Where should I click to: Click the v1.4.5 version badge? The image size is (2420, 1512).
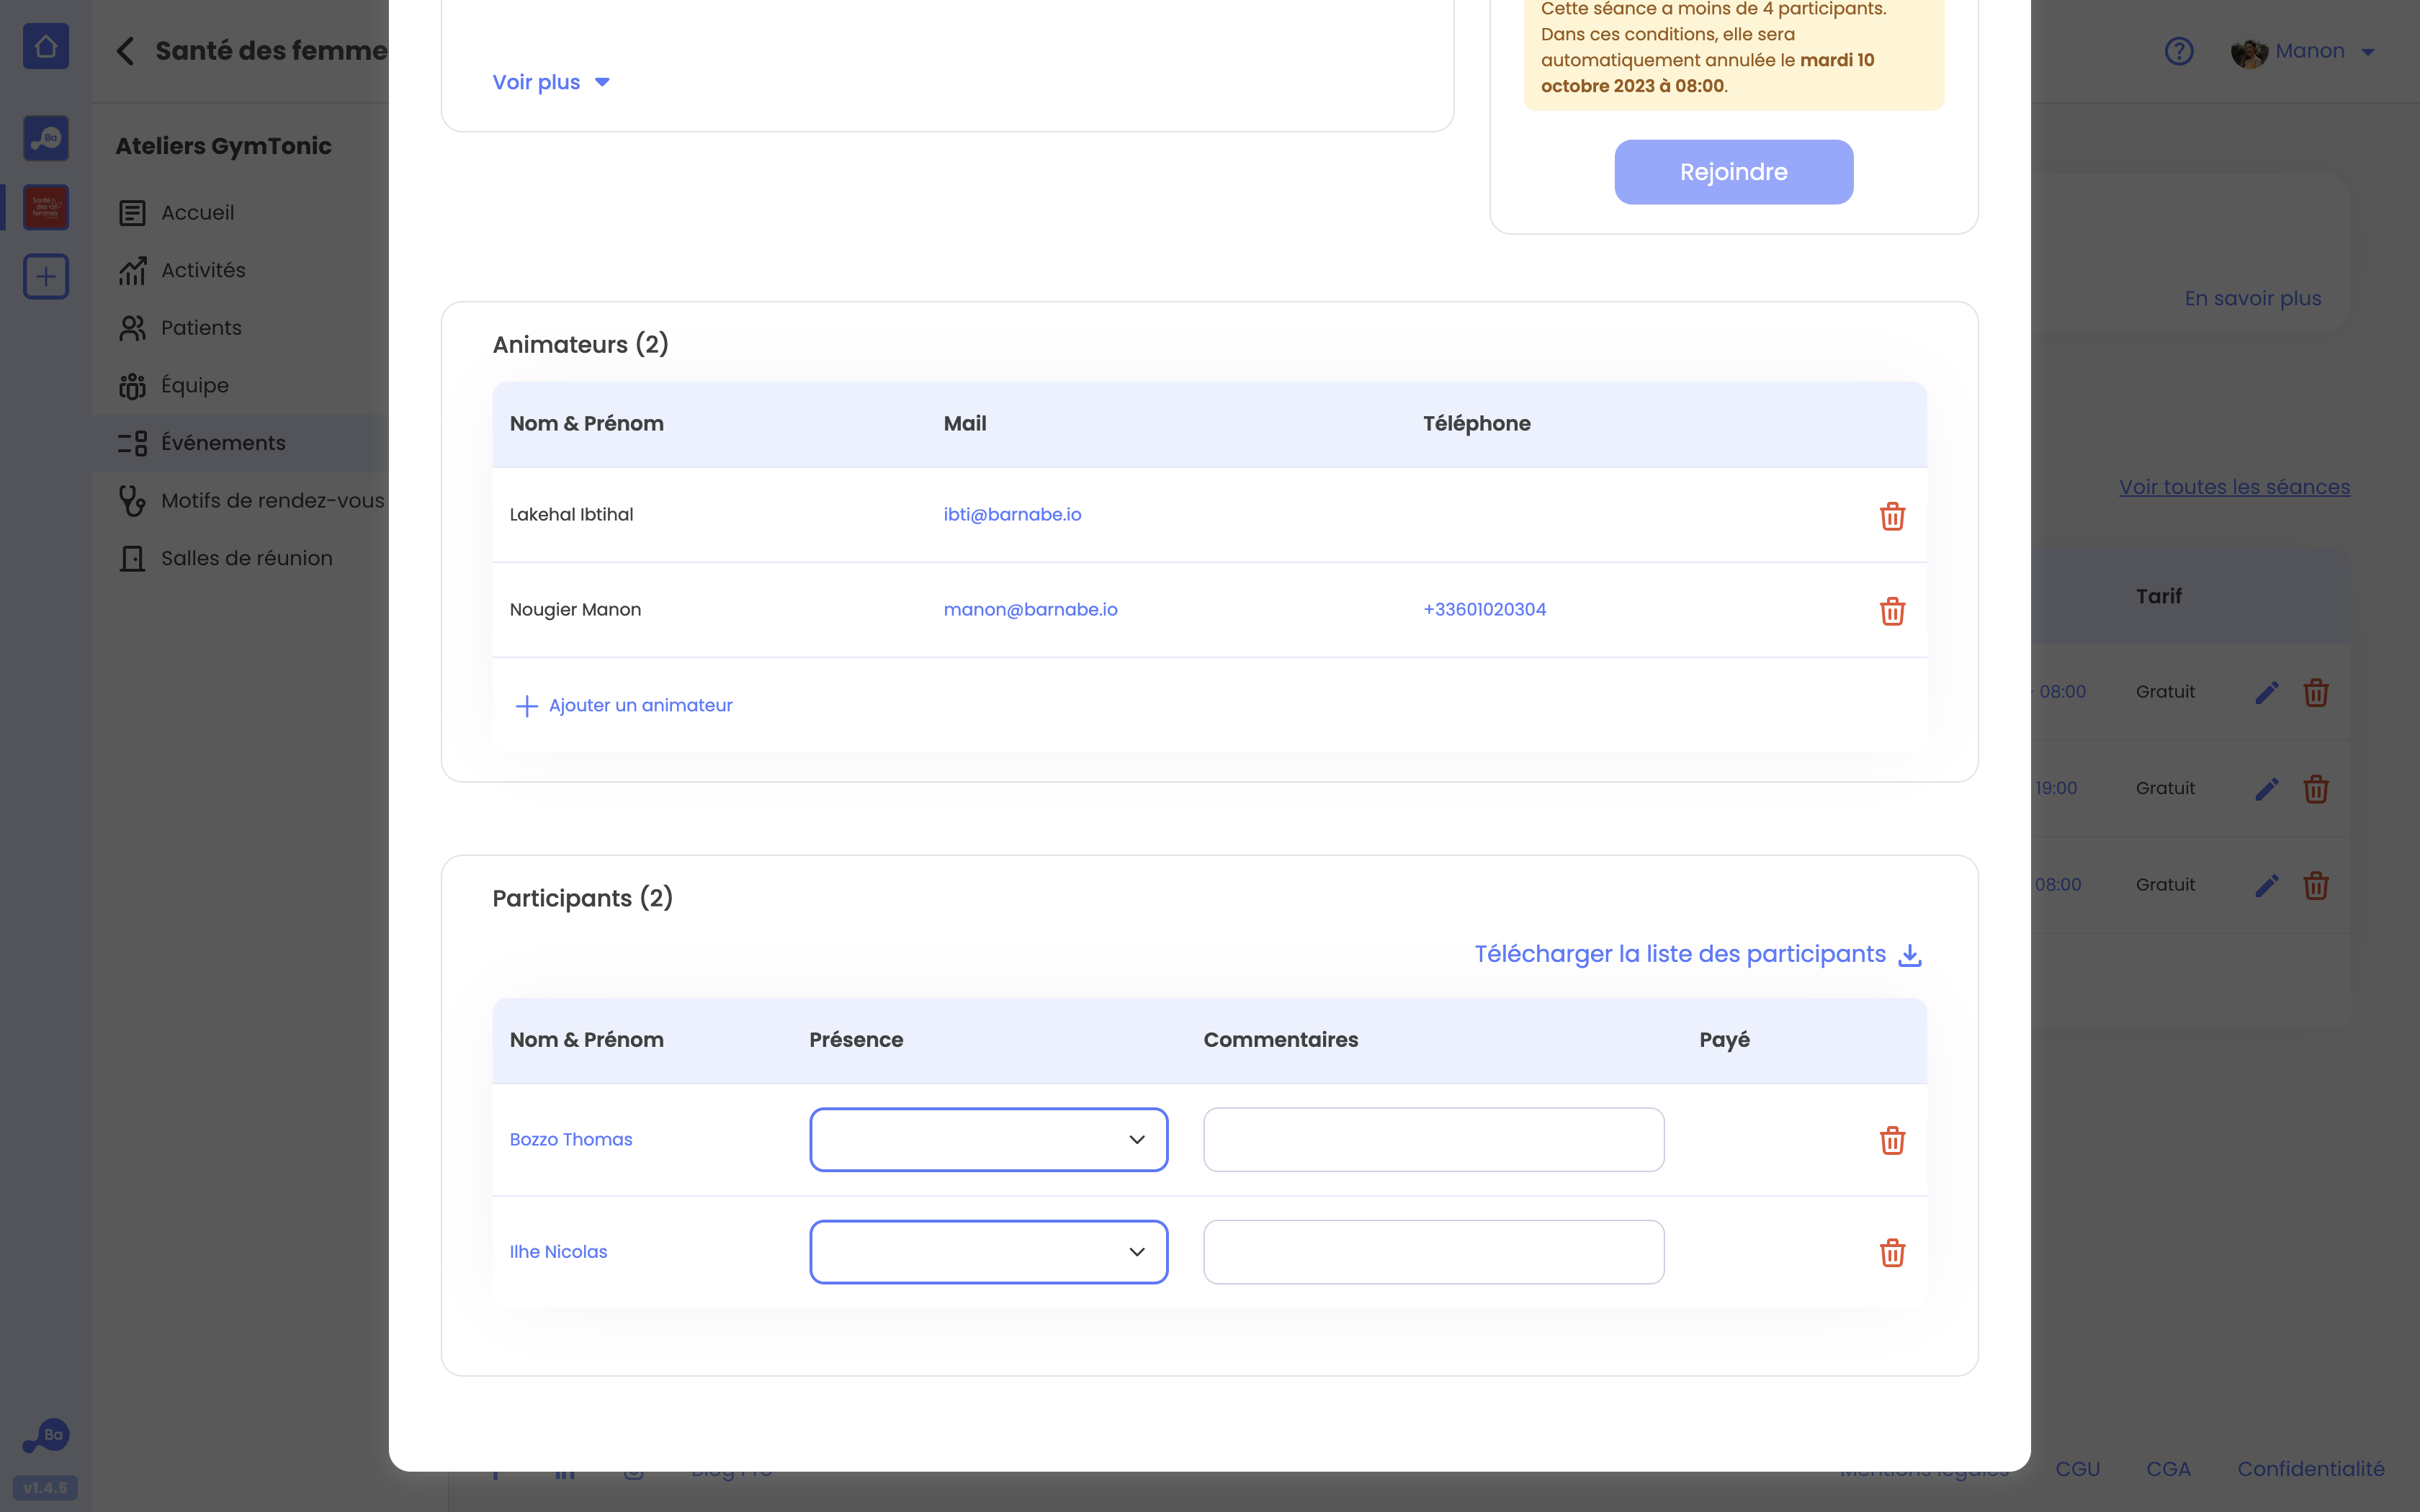pos(46,1488)
